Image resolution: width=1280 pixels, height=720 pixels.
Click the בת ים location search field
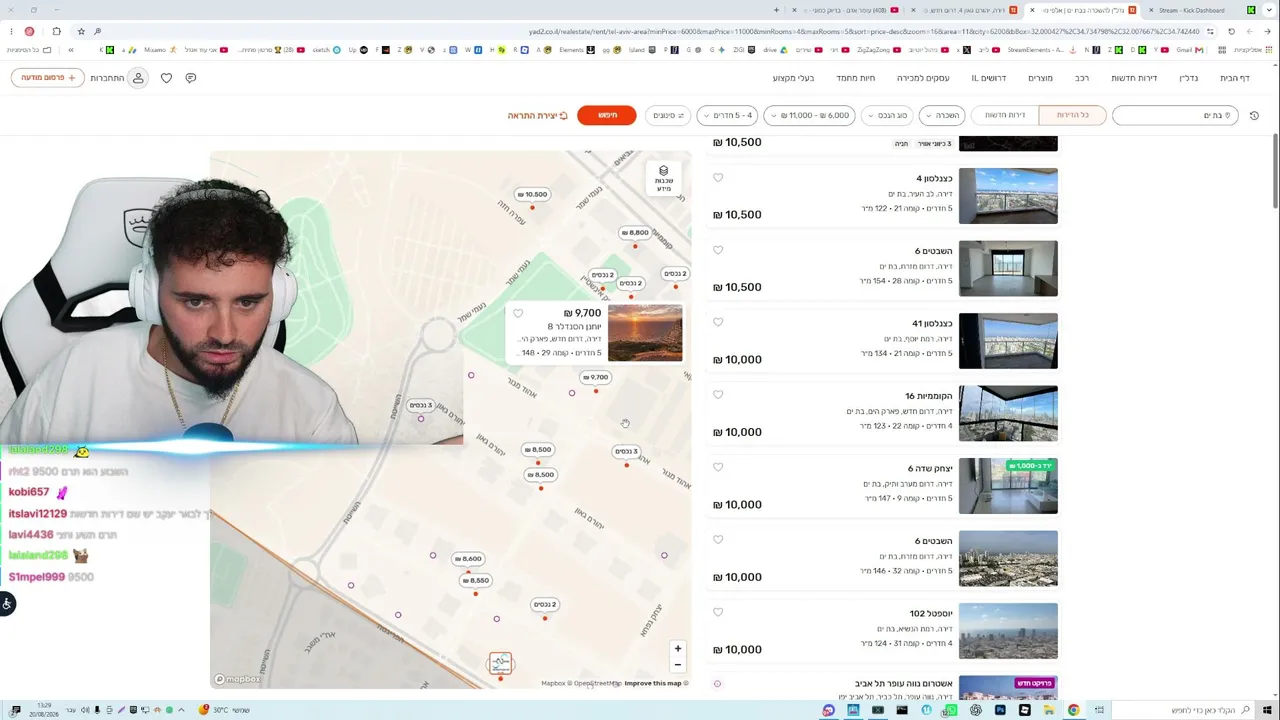pyautogui.click(x=1175, y=116)
